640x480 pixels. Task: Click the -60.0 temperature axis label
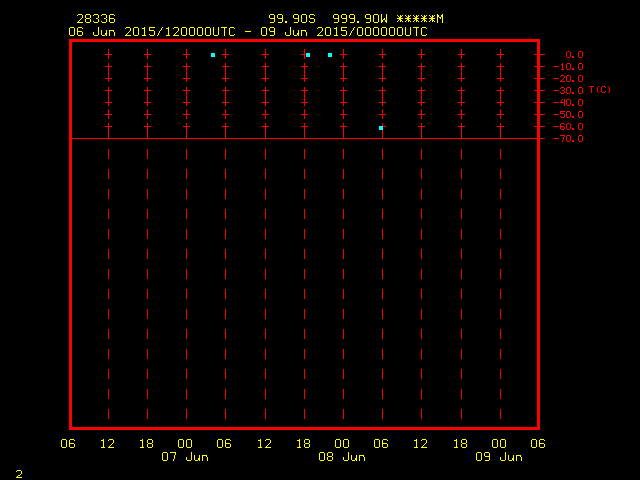(569, 127)
